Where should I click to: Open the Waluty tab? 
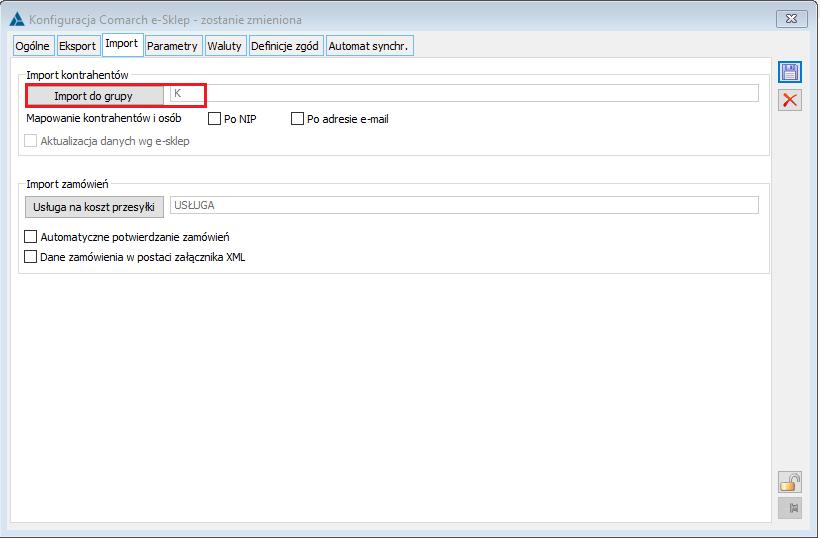224,46
